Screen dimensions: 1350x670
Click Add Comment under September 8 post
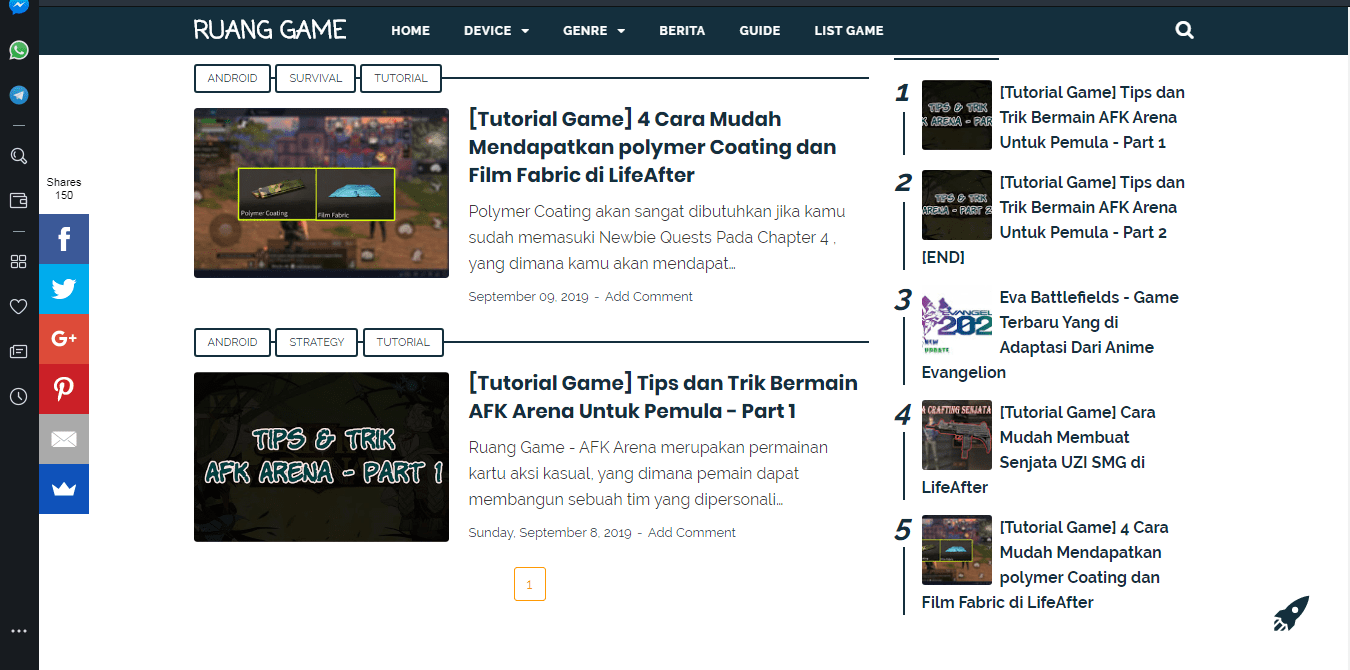(x=692, y=533)
